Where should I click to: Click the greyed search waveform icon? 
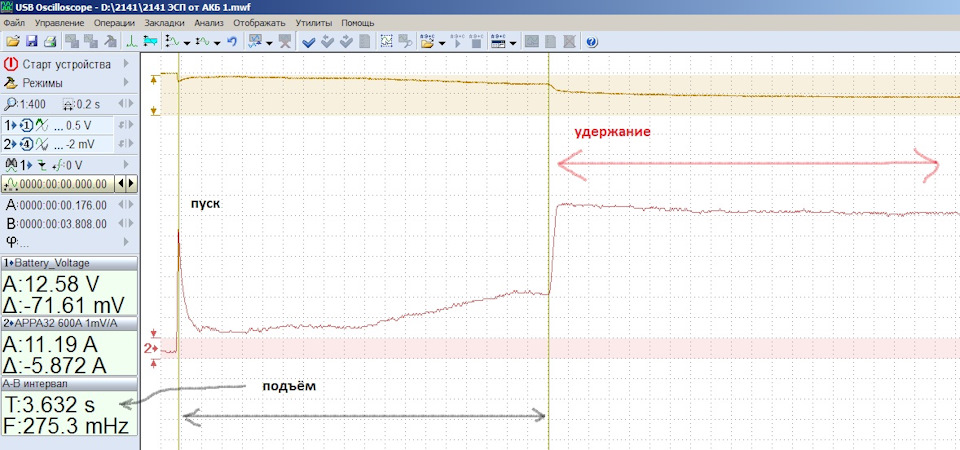click(405, 42)
